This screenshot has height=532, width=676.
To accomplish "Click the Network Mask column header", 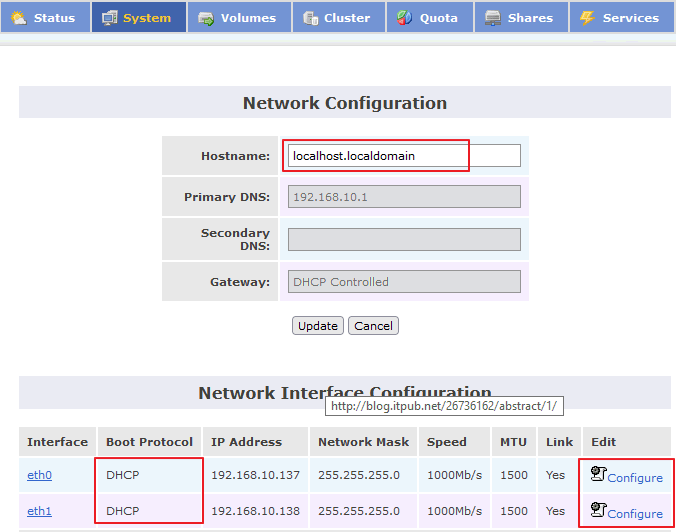I will [x=363, y=441].
